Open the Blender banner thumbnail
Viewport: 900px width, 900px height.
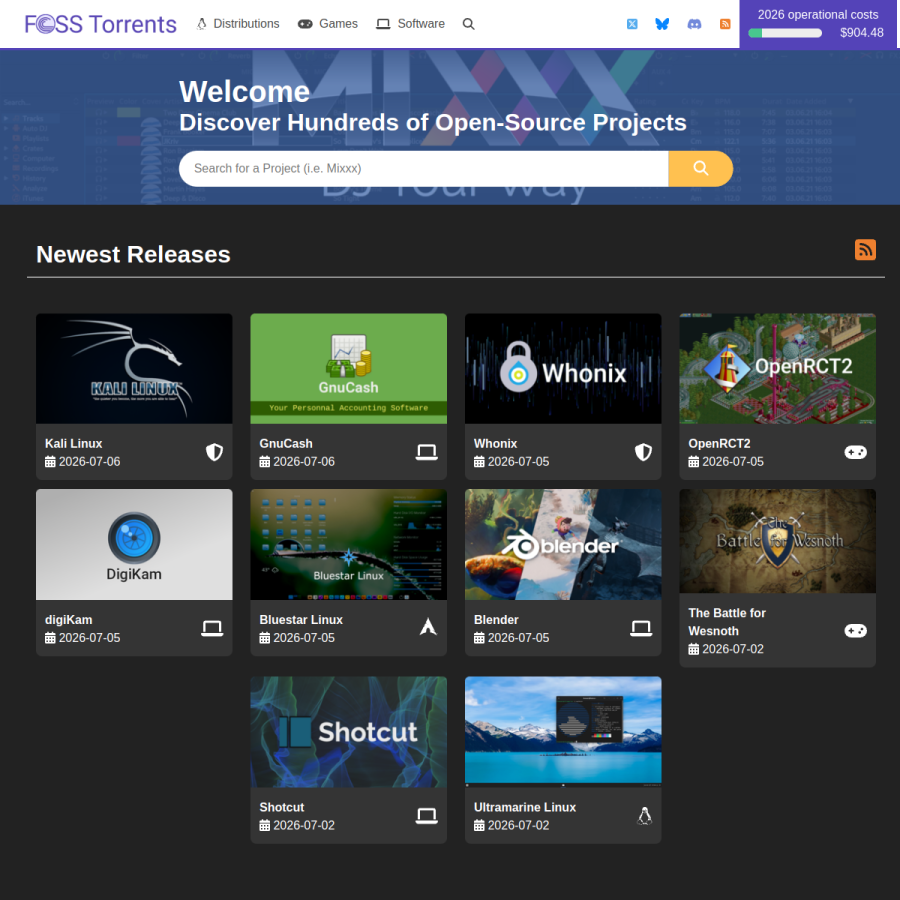pyautogui.click(x=563, y=545)
